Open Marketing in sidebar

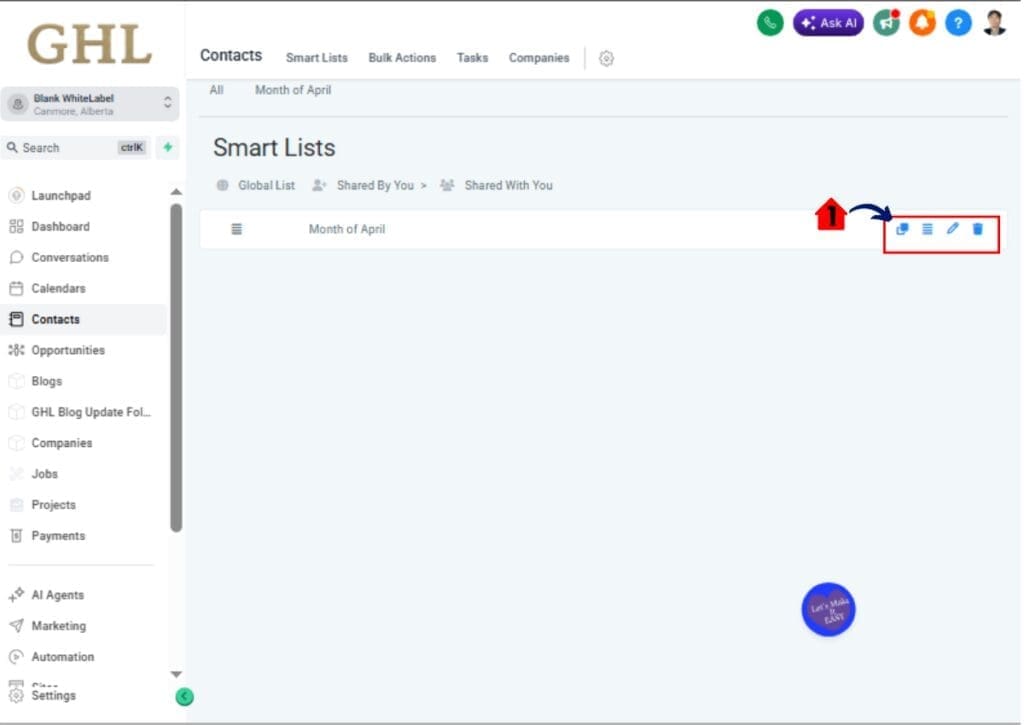[x=59, y=626]
